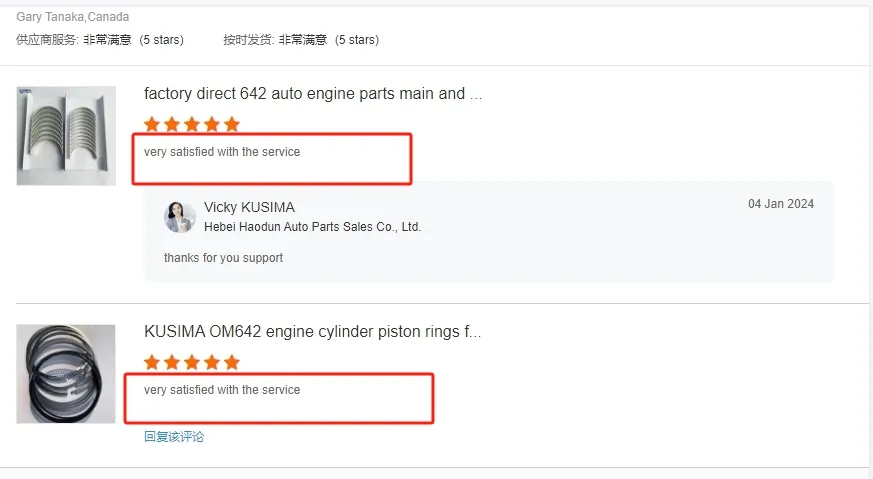Viewport: 873px width, 479px height.
Task: Click first star of the piston rings review
Action: point(152,362)
